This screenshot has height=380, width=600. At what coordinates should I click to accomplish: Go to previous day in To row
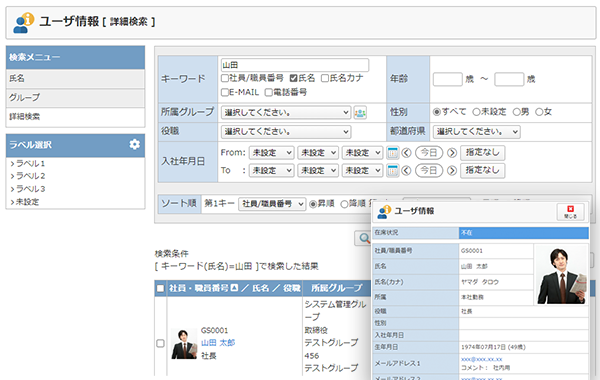pos(406,170)
